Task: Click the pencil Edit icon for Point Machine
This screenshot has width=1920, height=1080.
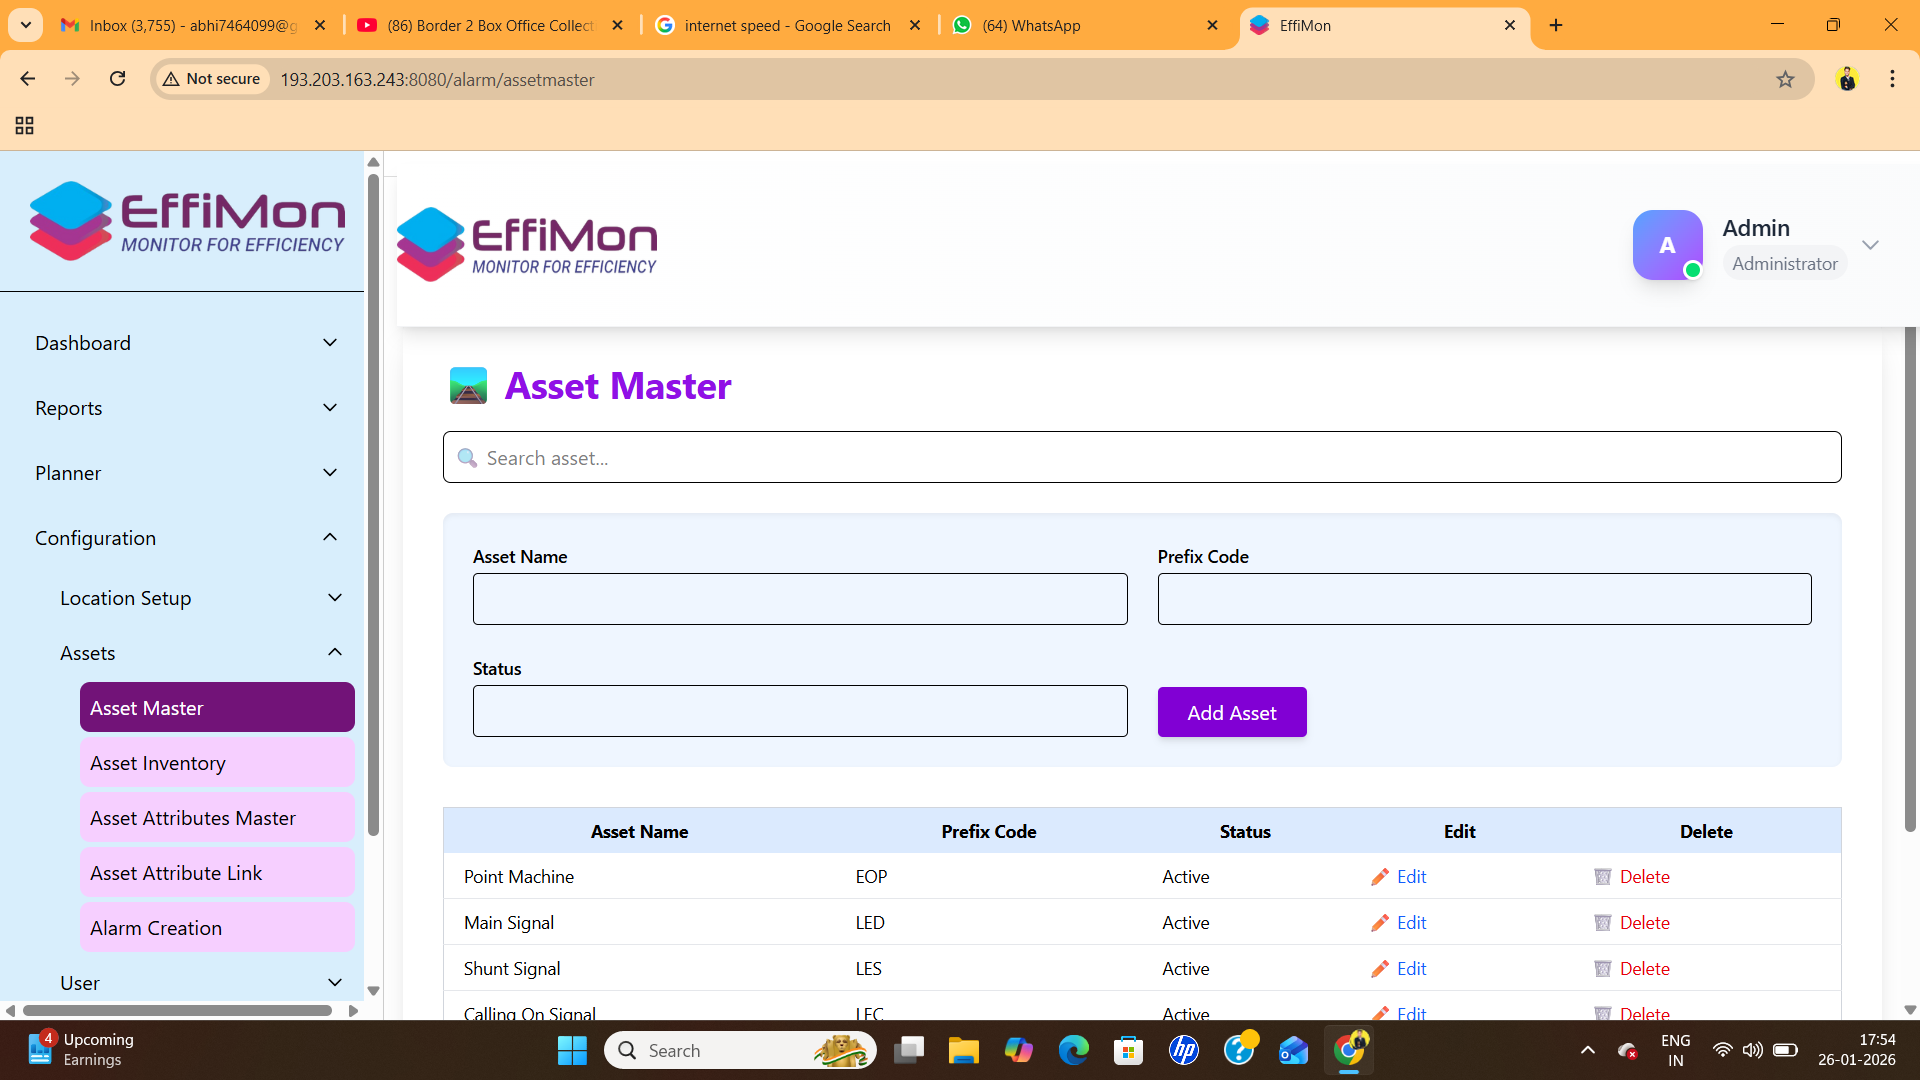Action: tap(1380, 877)
